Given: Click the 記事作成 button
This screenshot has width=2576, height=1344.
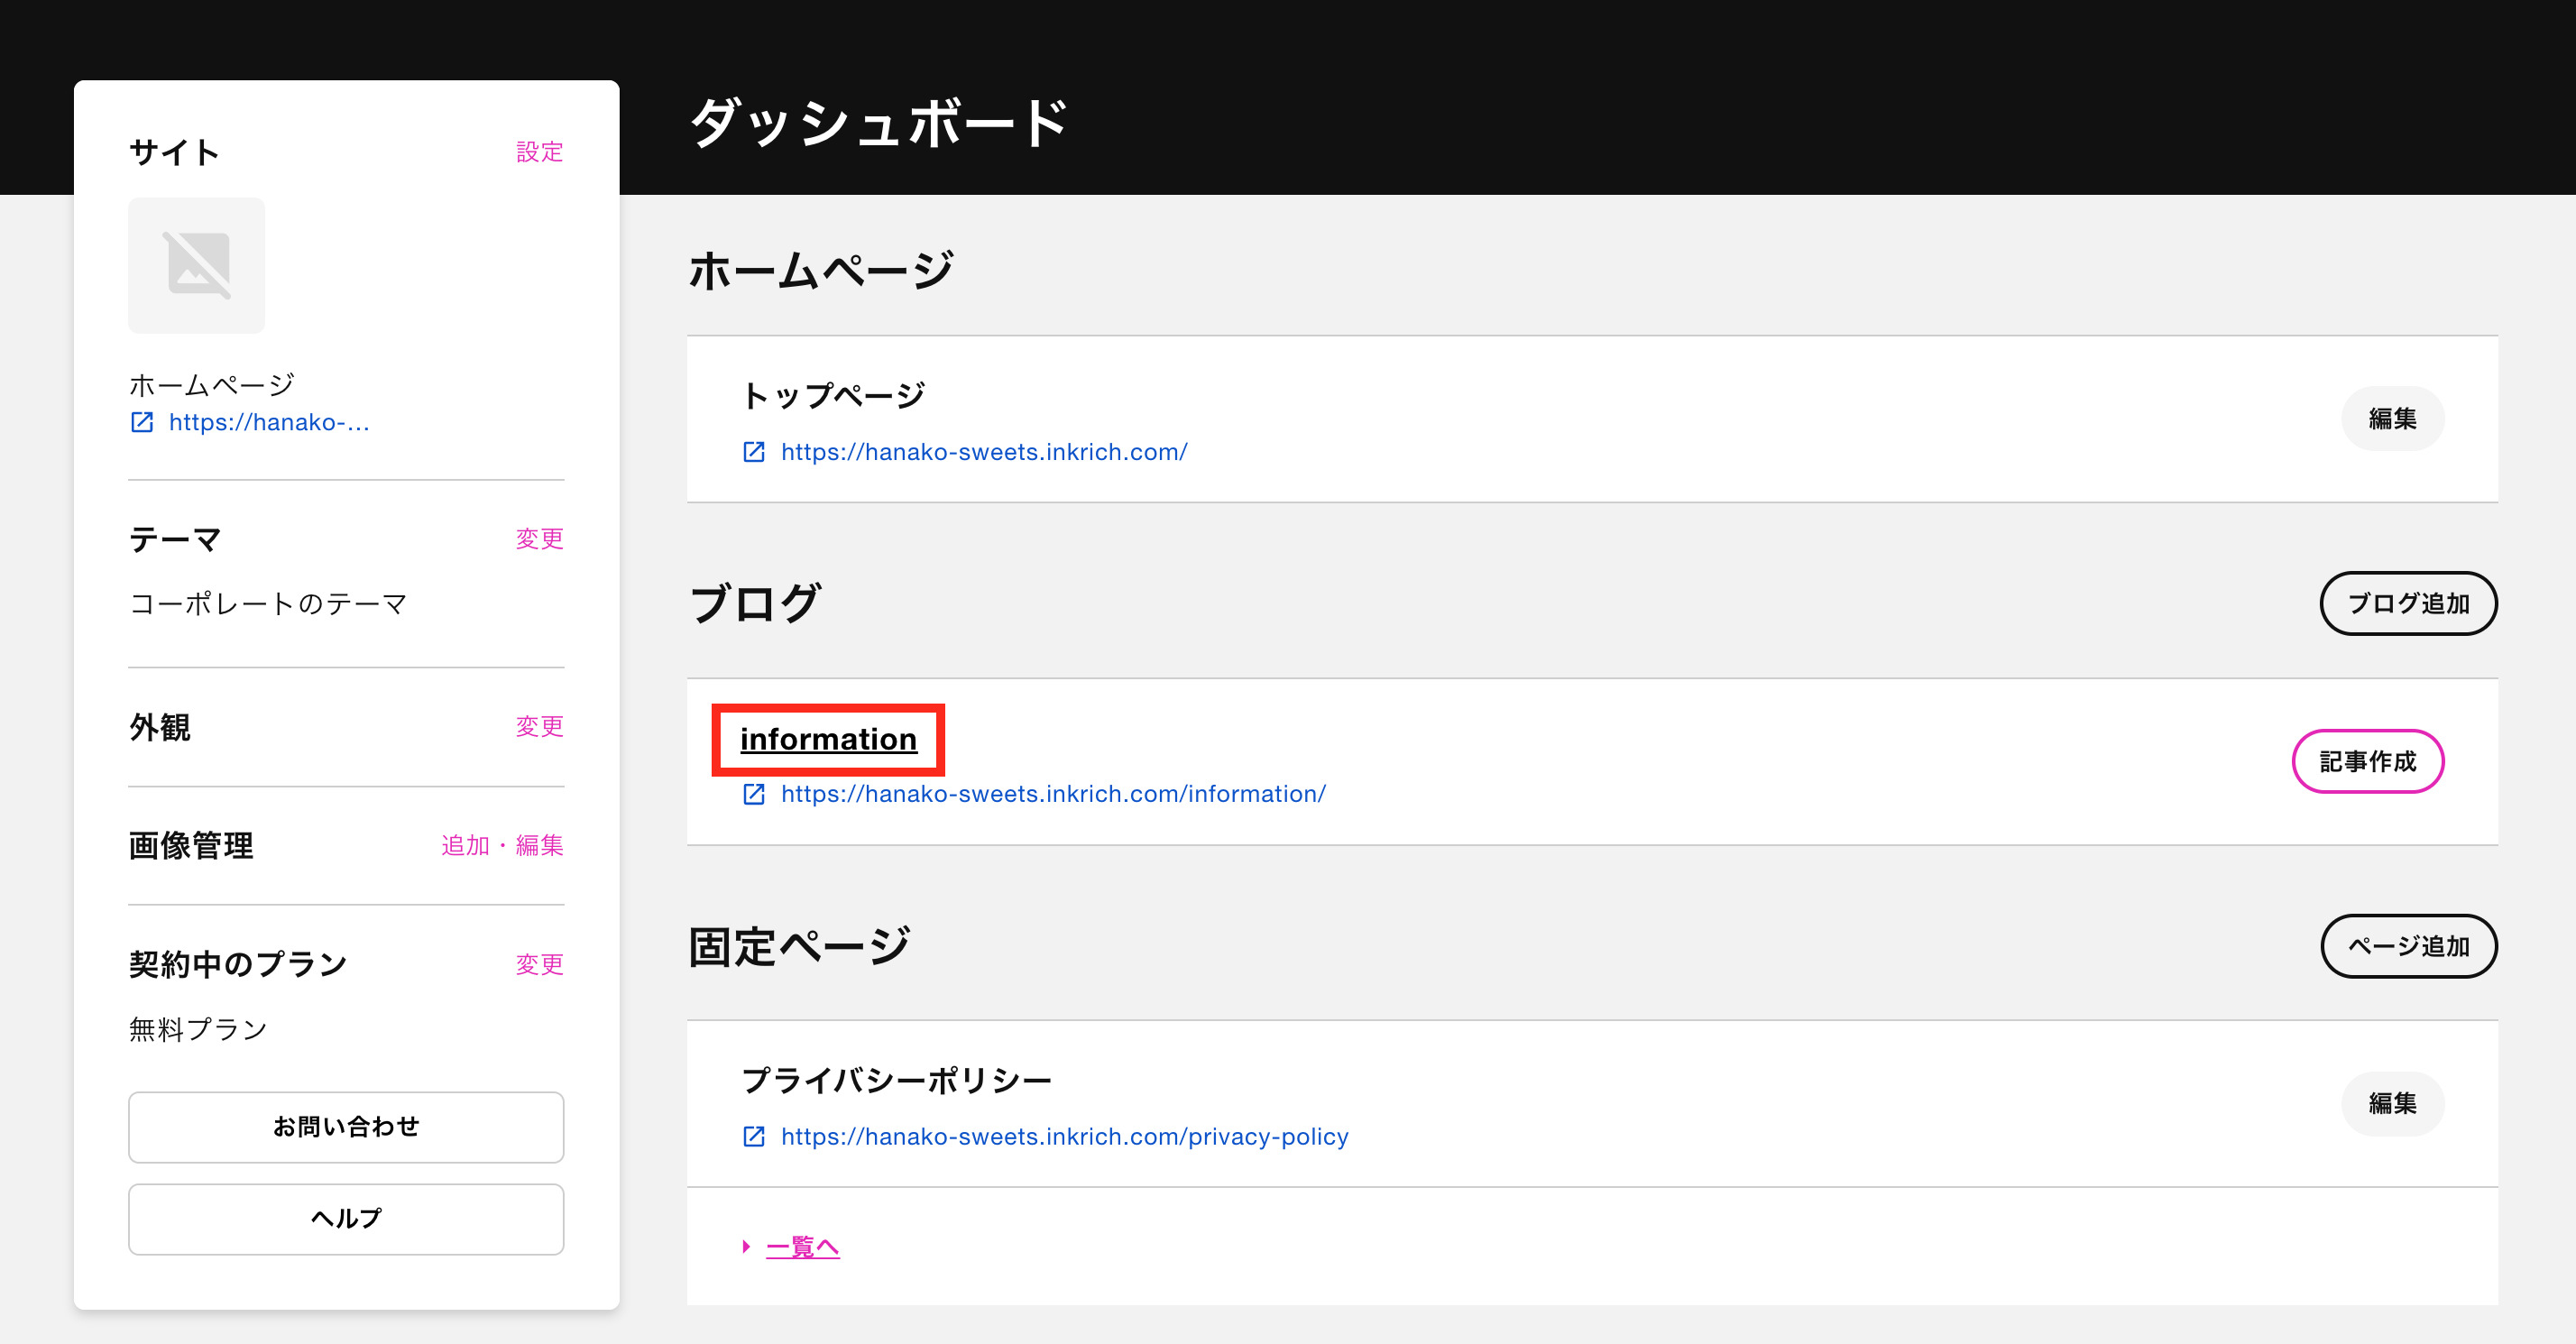Looking at the screenshot, I should pos(2367,761).
